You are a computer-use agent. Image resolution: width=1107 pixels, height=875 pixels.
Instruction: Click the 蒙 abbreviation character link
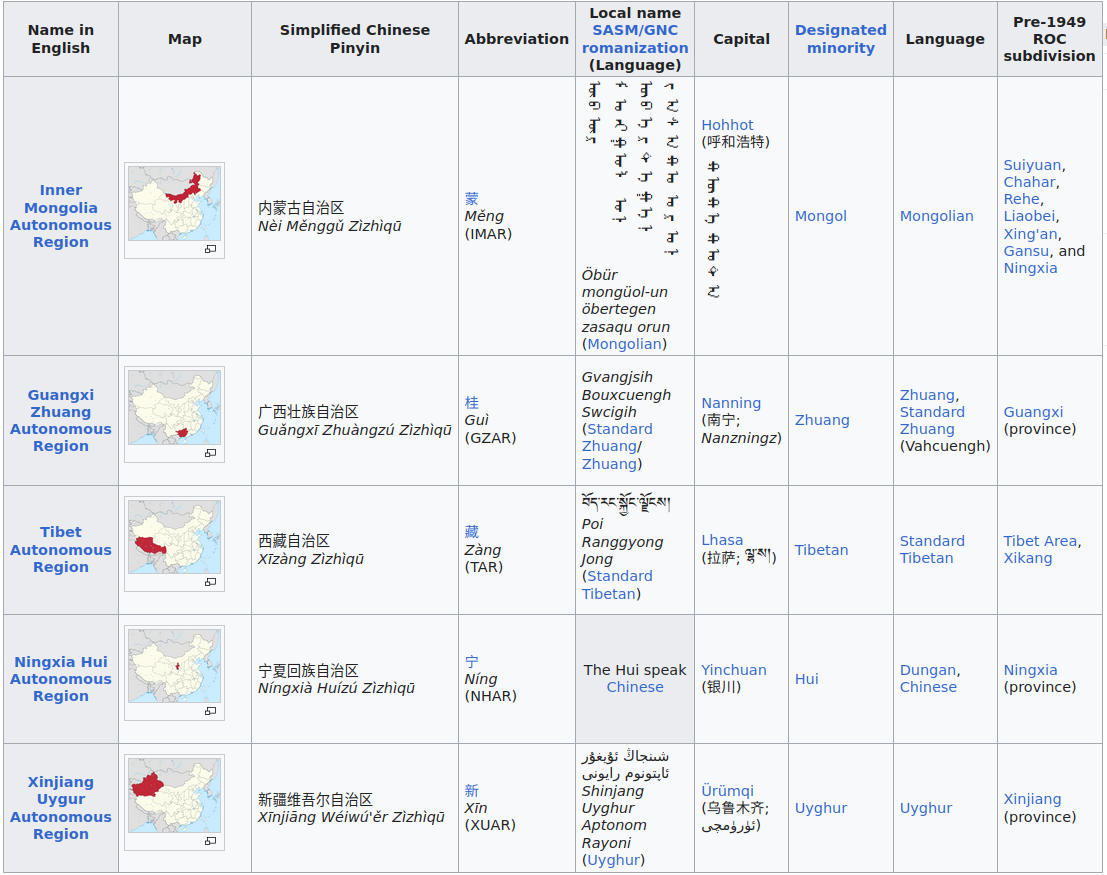pos(472,199)
